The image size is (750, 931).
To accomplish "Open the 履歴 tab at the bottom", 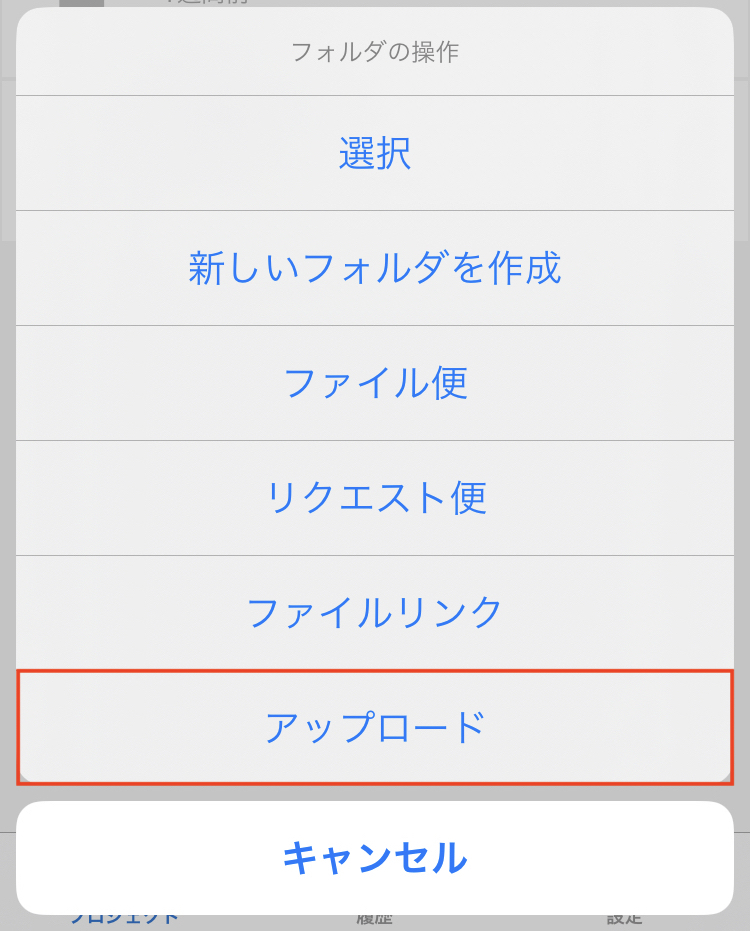I will pos(375,920).
